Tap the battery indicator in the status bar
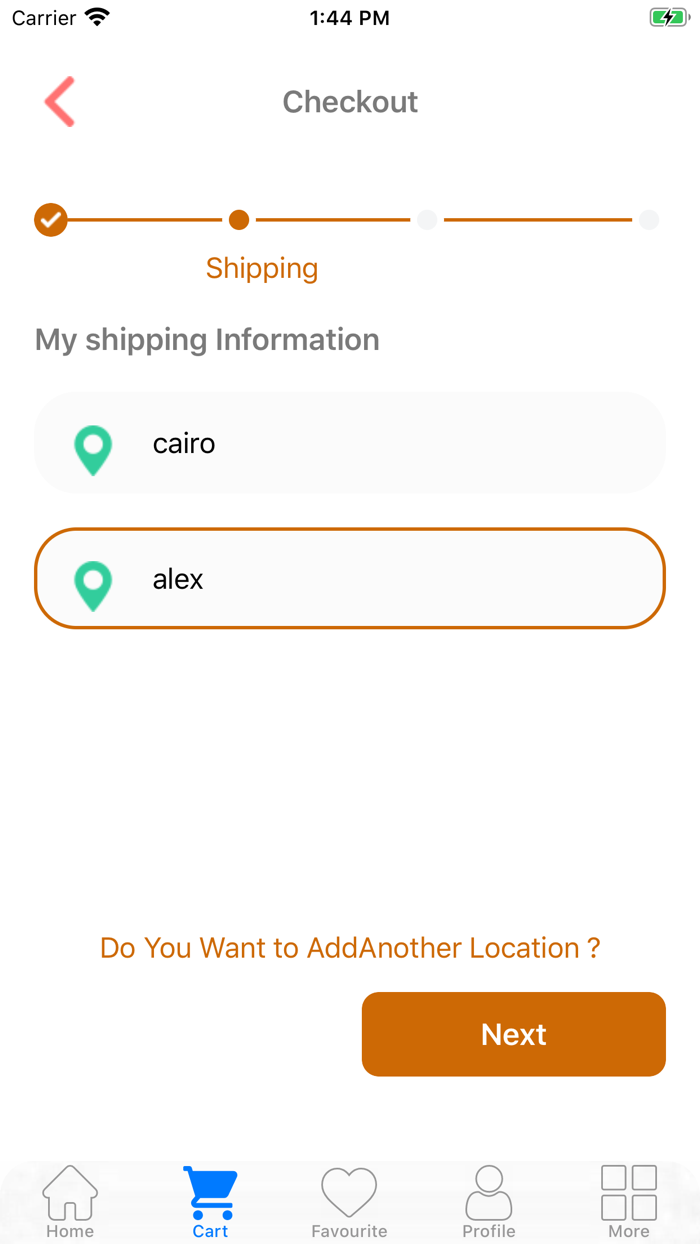Screen dimensions: 700x1244 coord(669,16)
